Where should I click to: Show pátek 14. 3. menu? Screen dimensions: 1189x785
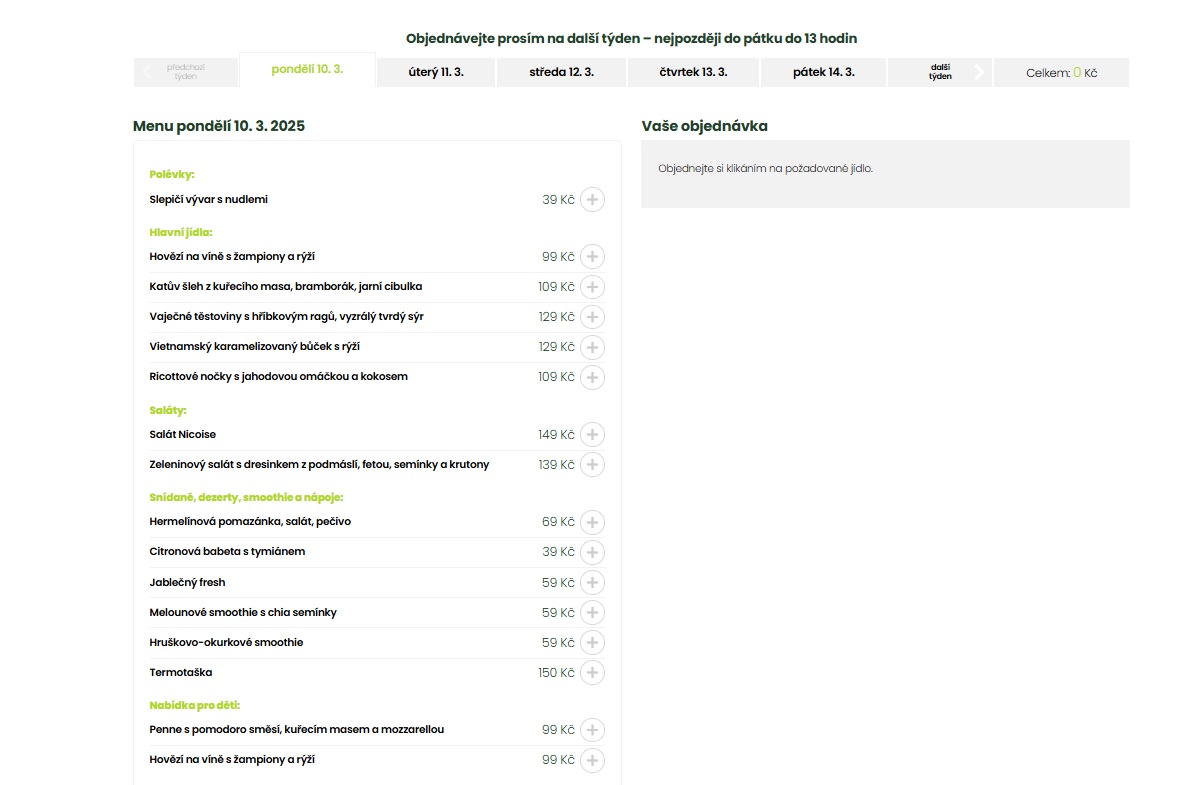tap(823, 72)
